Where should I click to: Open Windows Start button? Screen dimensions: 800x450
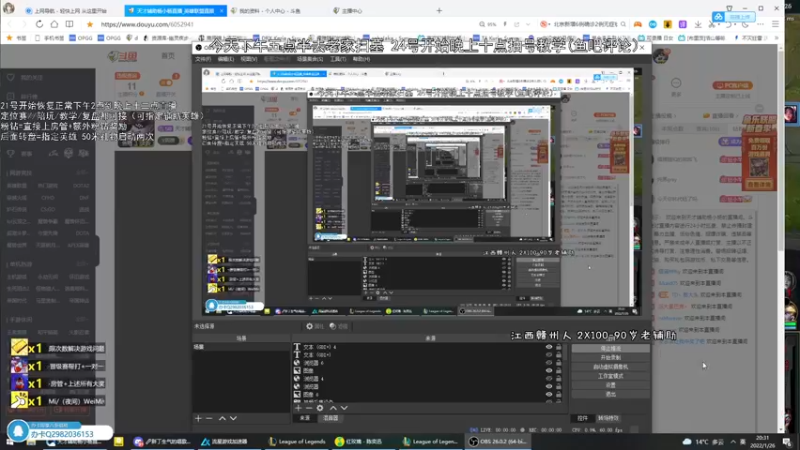[x=9, y=442]
